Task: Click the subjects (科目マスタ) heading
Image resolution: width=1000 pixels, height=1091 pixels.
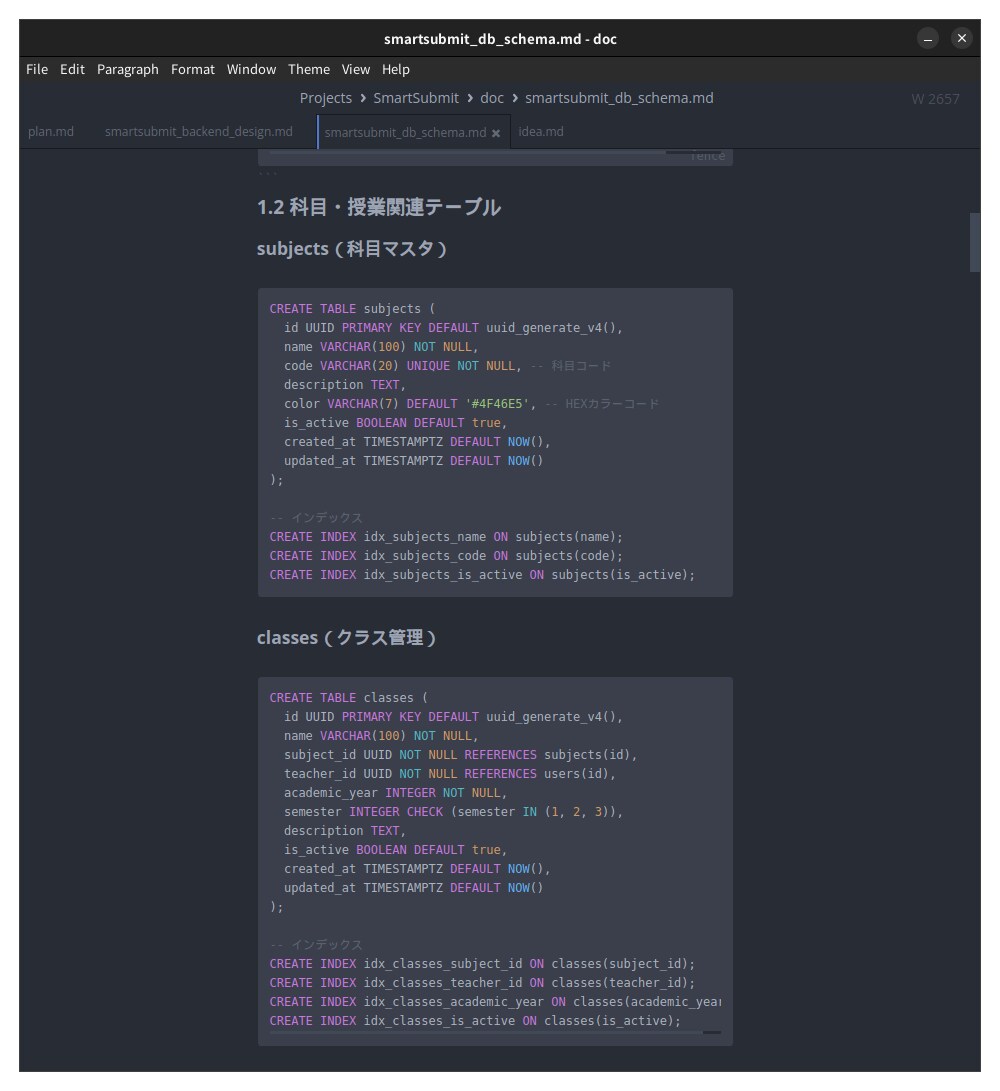Action: point(351,248)
